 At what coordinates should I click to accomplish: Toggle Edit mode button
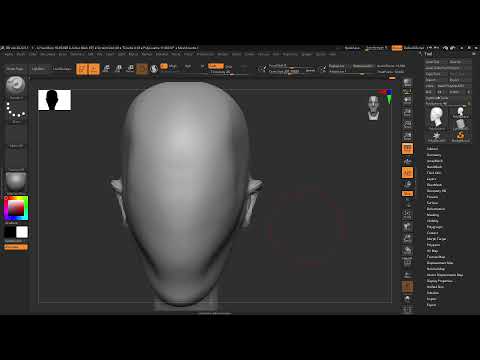(x=82, y=69)
